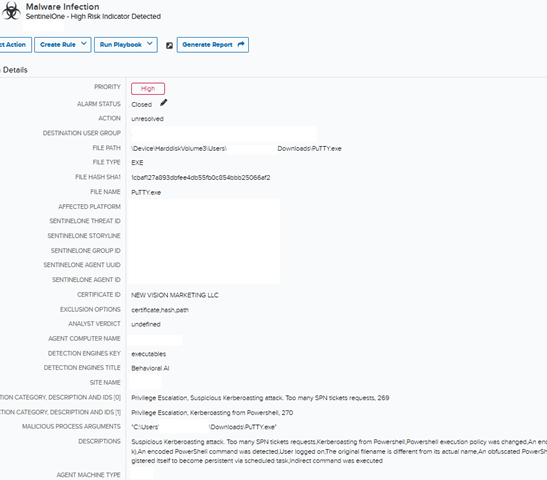
Task: Click the Behavioral AI engine title
Action: 150,368
